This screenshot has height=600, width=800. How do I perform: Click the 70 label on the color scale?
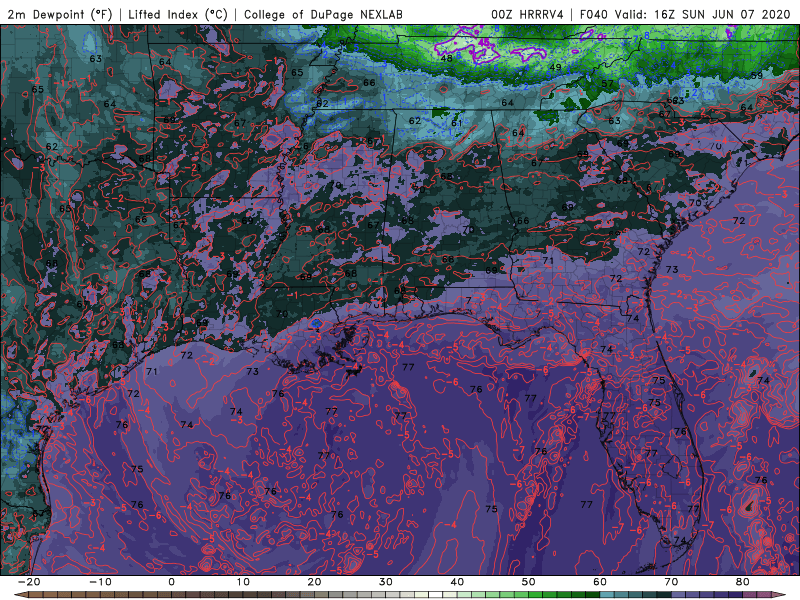click(x=671, y=582)
